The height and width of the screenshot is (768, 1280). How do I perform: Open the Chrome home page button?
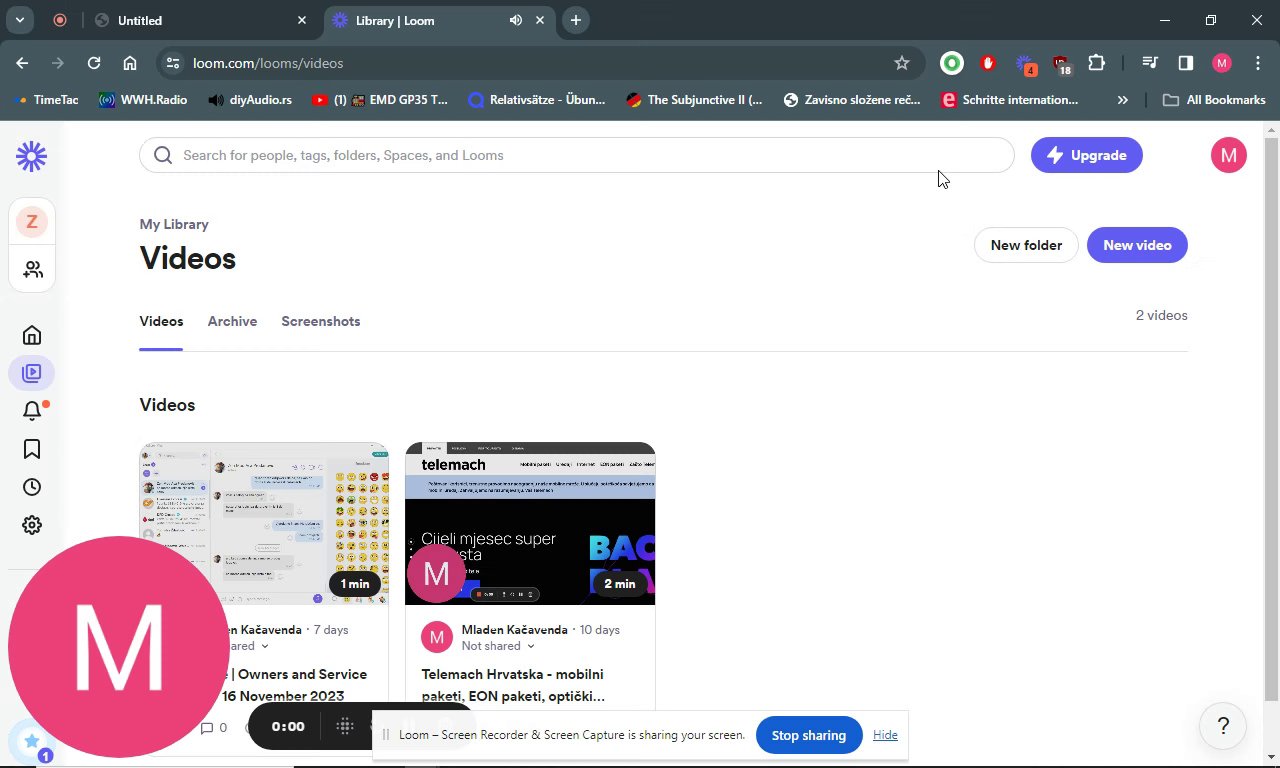pyautogui.click(x=130, y=63)
